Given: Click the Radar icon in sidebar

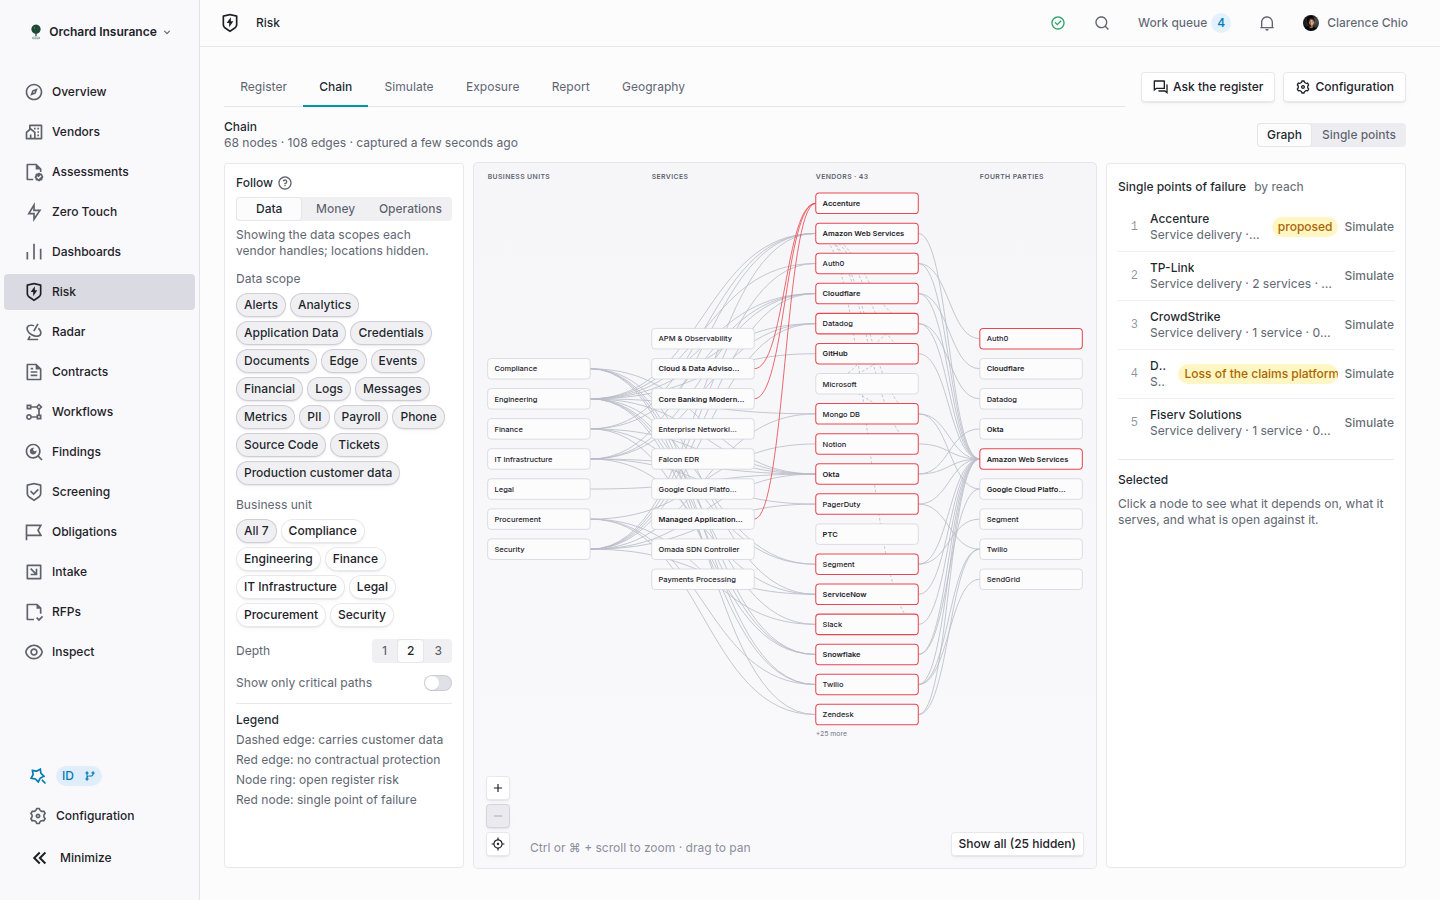Looking at the screenshot, I should (34, 332).
